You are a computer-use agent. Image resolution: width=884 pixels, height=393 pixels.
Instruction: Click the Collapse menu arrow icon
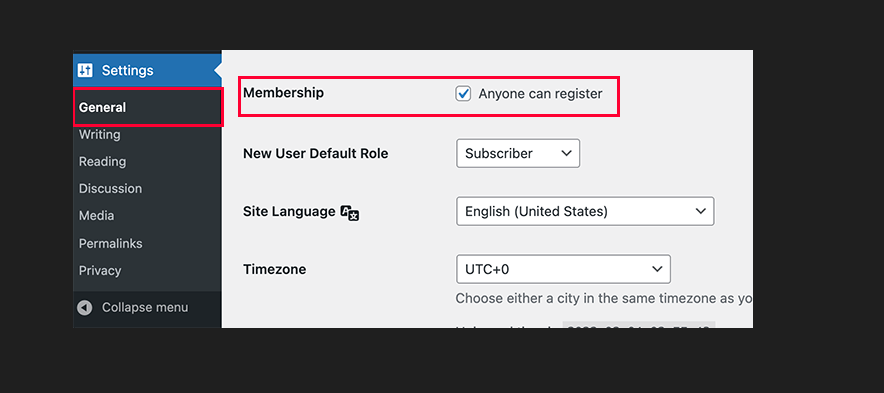coord(85,308)
